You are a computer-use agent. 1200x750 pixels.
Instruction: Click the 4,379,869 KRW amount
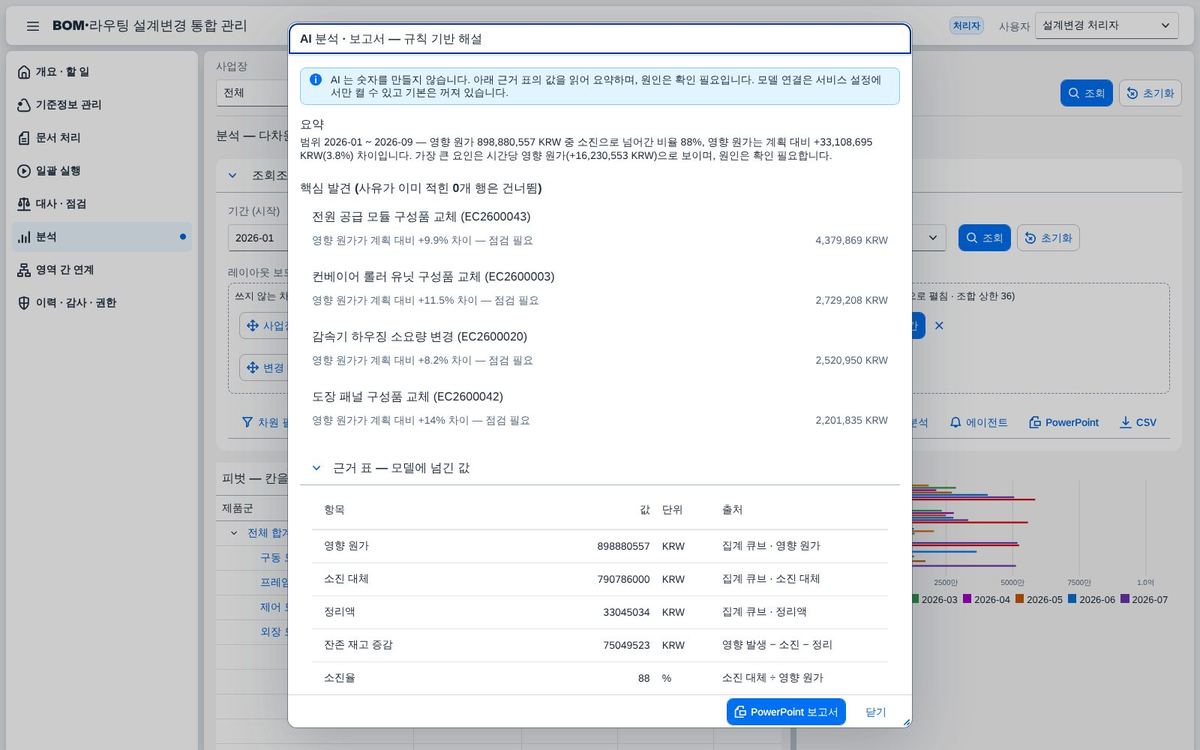tap(851, 240)
